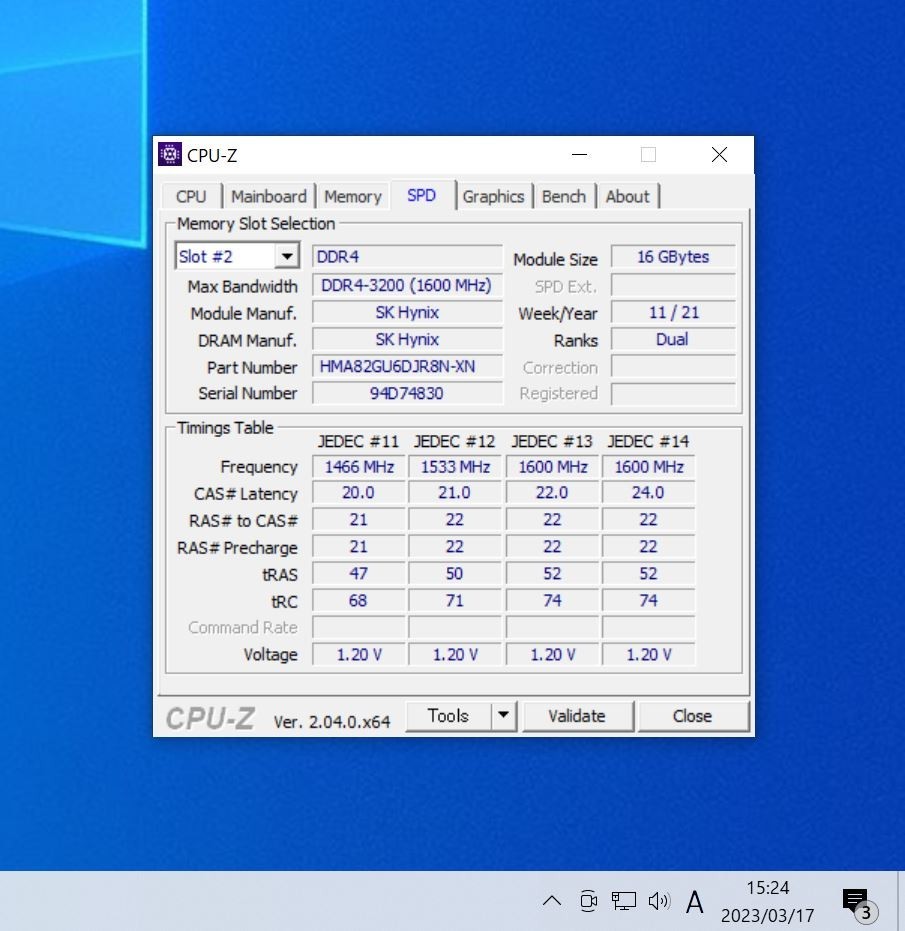905x931 pixels.
Task: Click tRC value 68
Action: [x=359, y=600]
